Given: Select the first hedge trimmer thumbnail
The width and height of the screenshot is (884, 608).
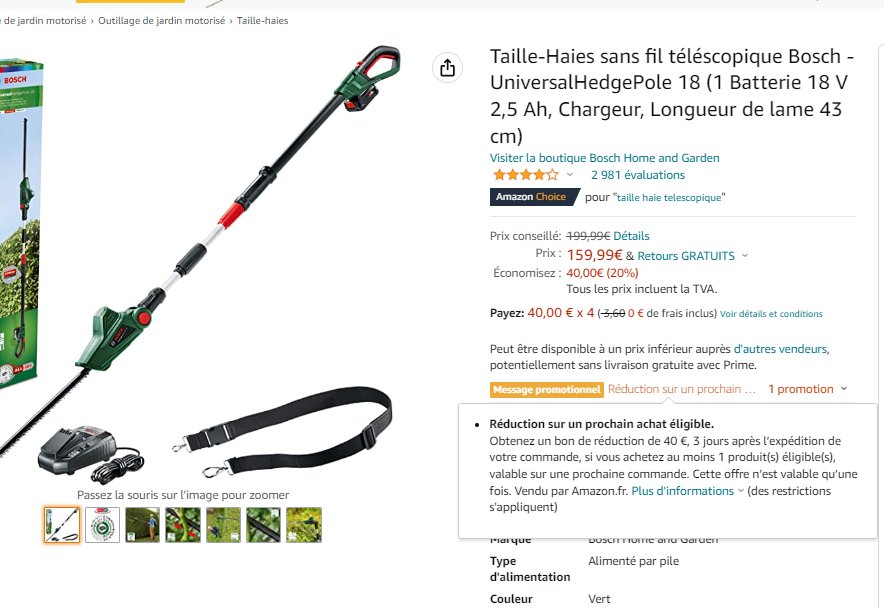Looking at the screenshot, I should pyautogui.click(x=62, y=525).
